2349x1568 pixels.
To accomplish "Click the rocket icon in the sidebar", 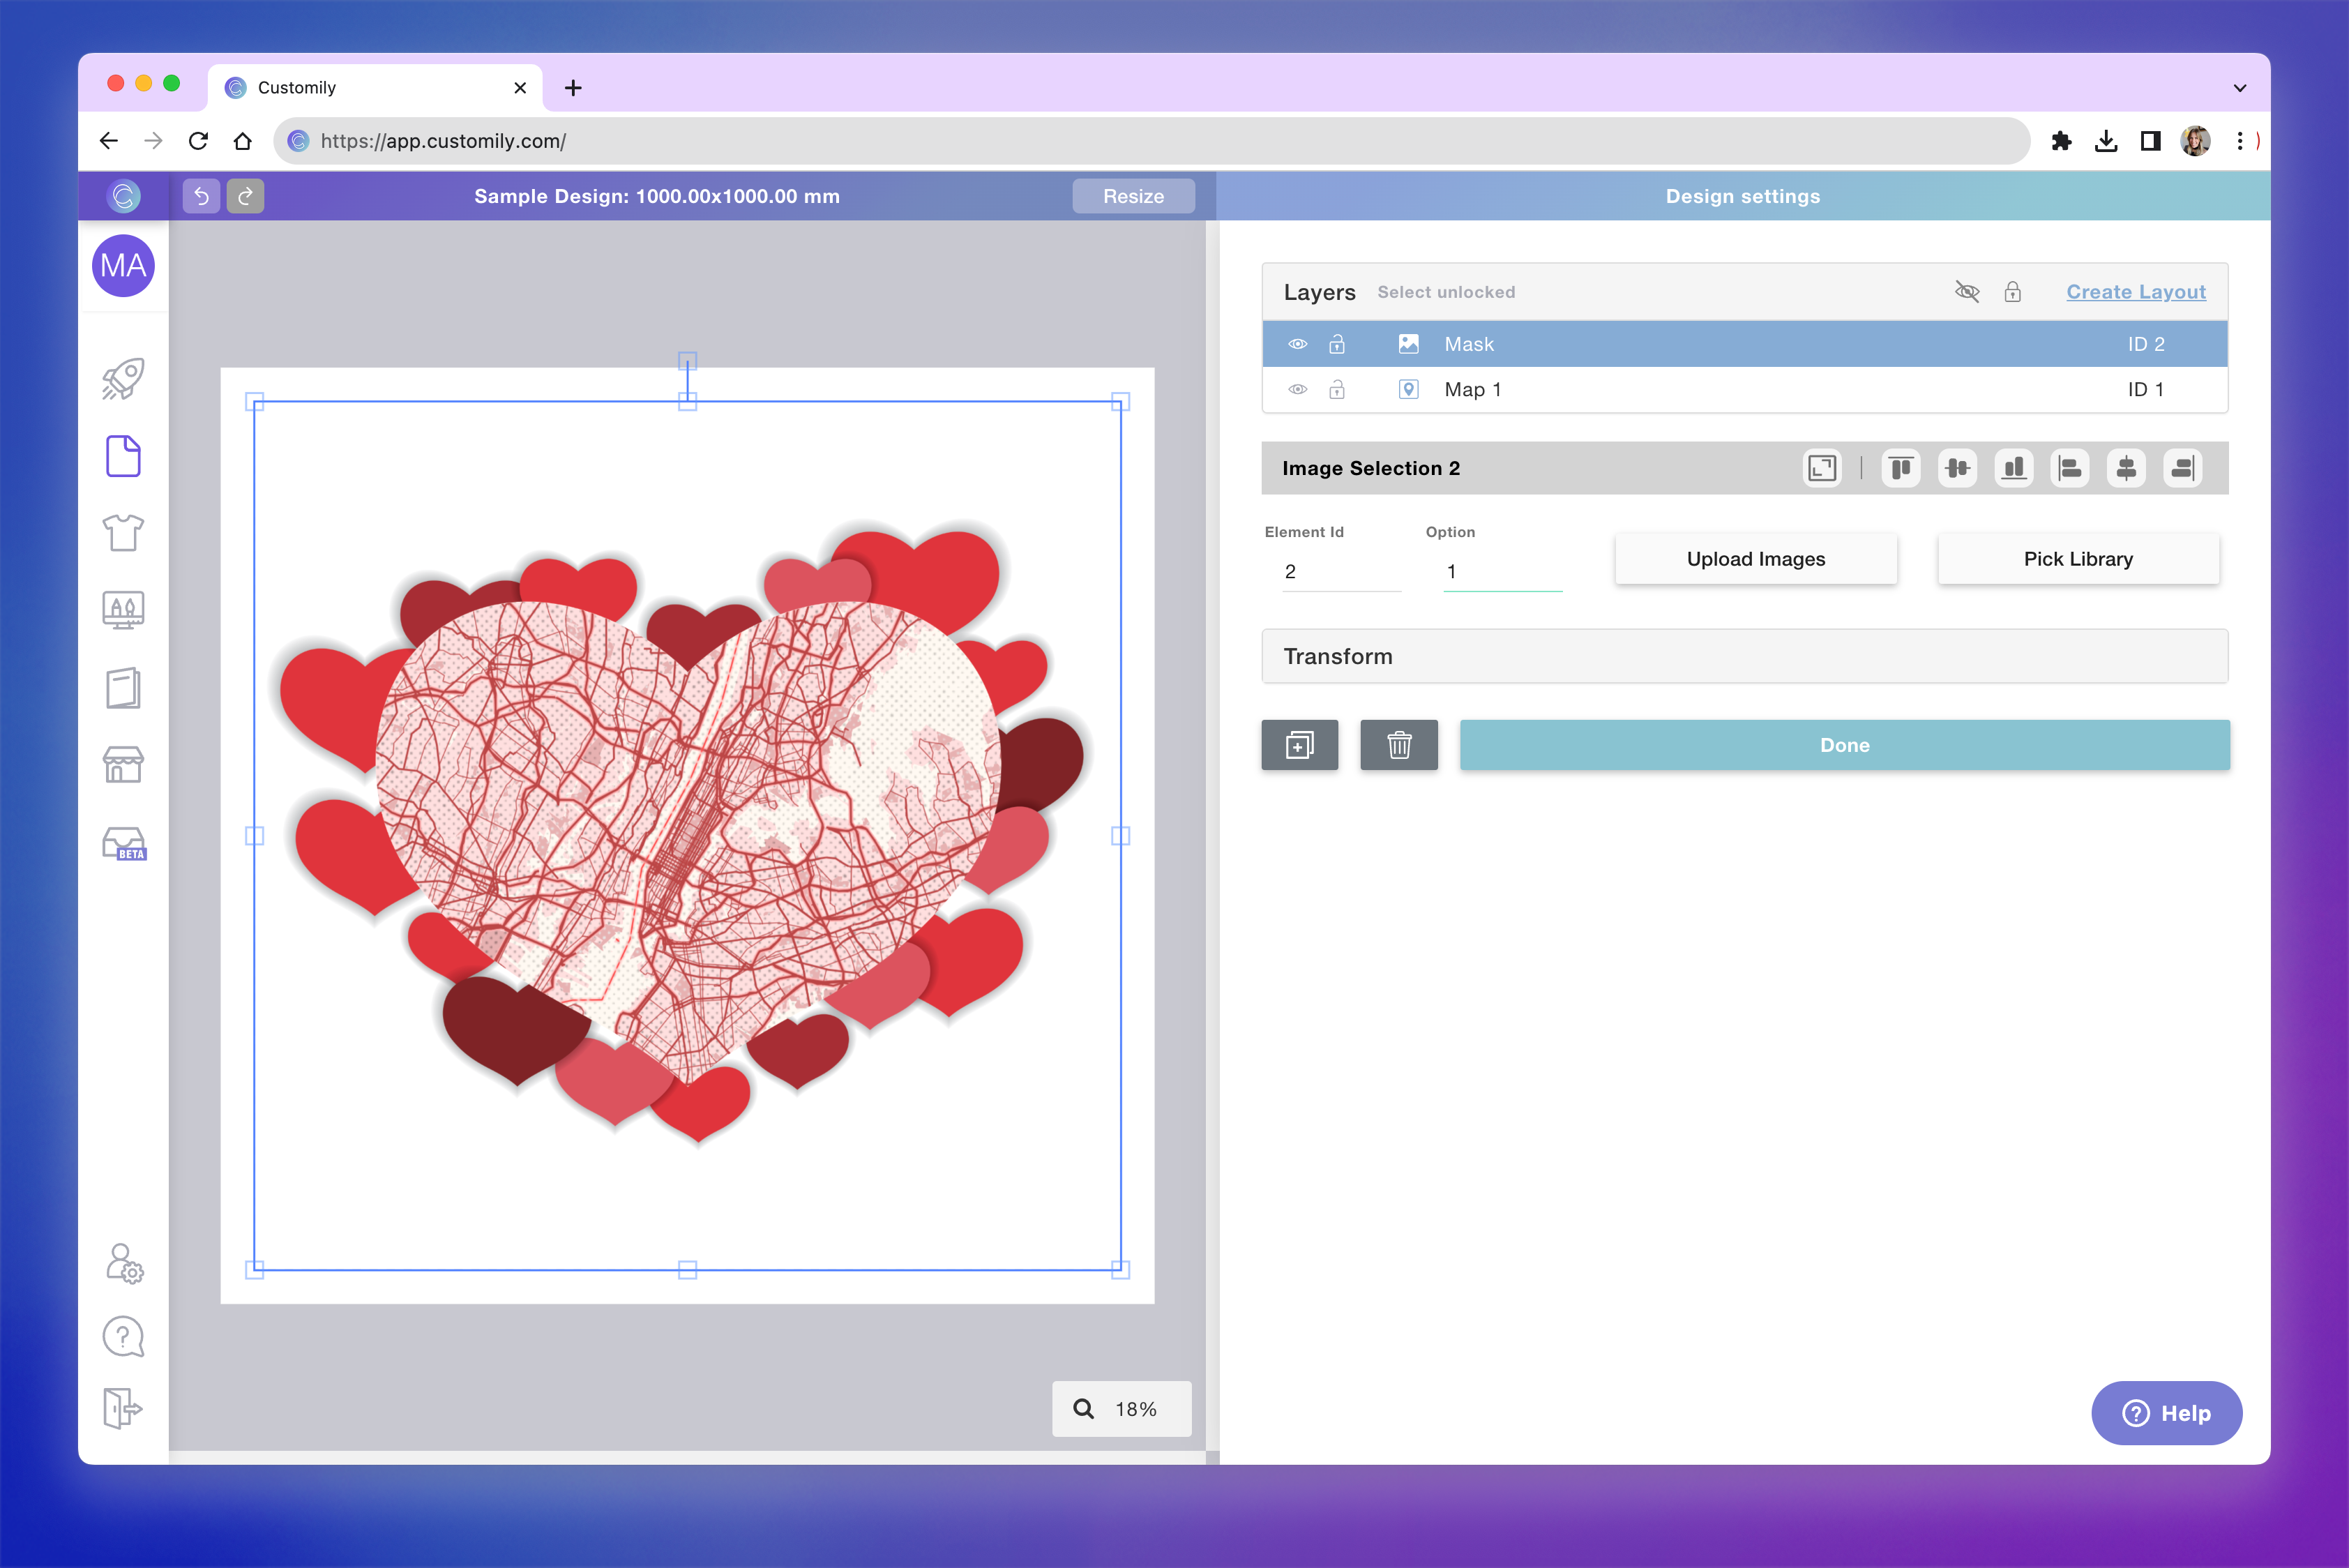I will (123, 379).
